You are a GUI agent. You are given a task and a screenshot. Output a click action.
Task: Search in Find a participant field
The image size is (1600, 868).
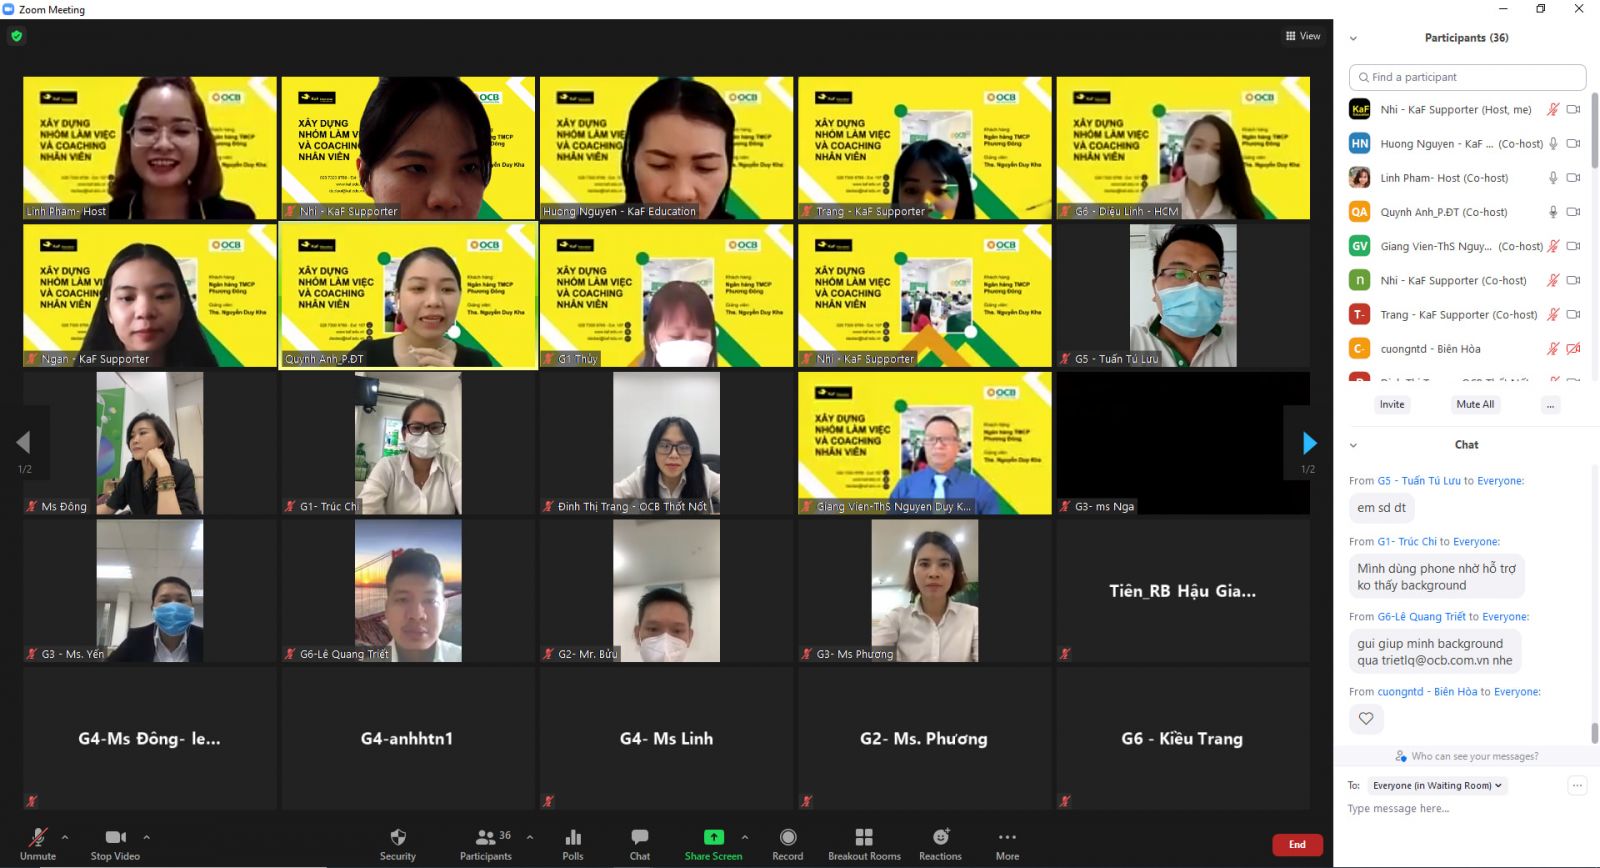(1467, 77)
